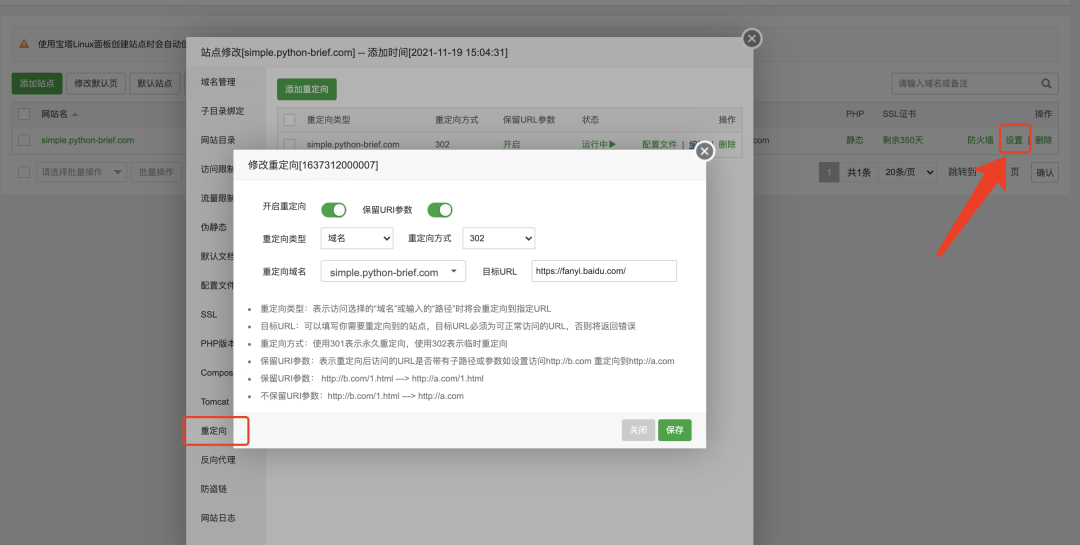Viewport: 1080px width, 545px height.
Task: Click the green 保存 button
Action: 674,430
